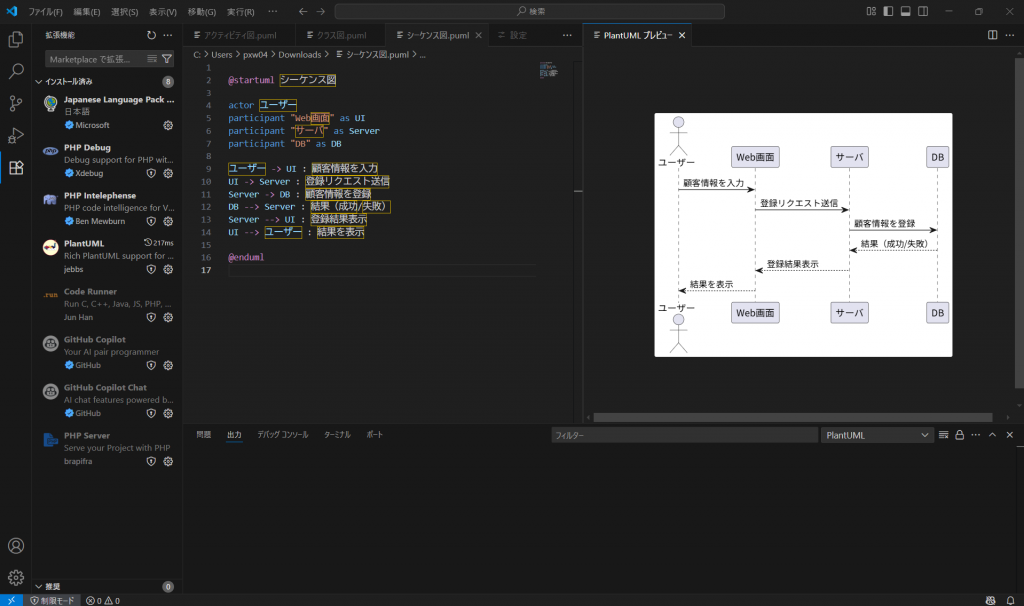1024x606 pixels.
Task: Switch to アクティビティ図.puml tab
Action: (x=240, y=35)
